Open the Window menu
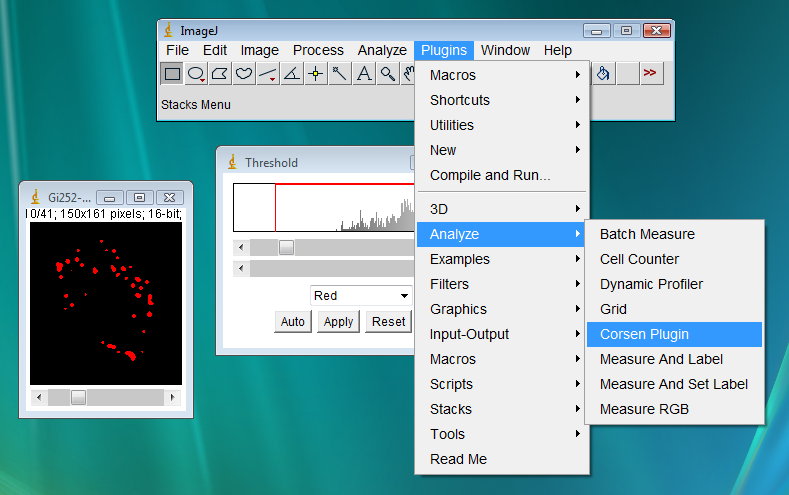 505,50
